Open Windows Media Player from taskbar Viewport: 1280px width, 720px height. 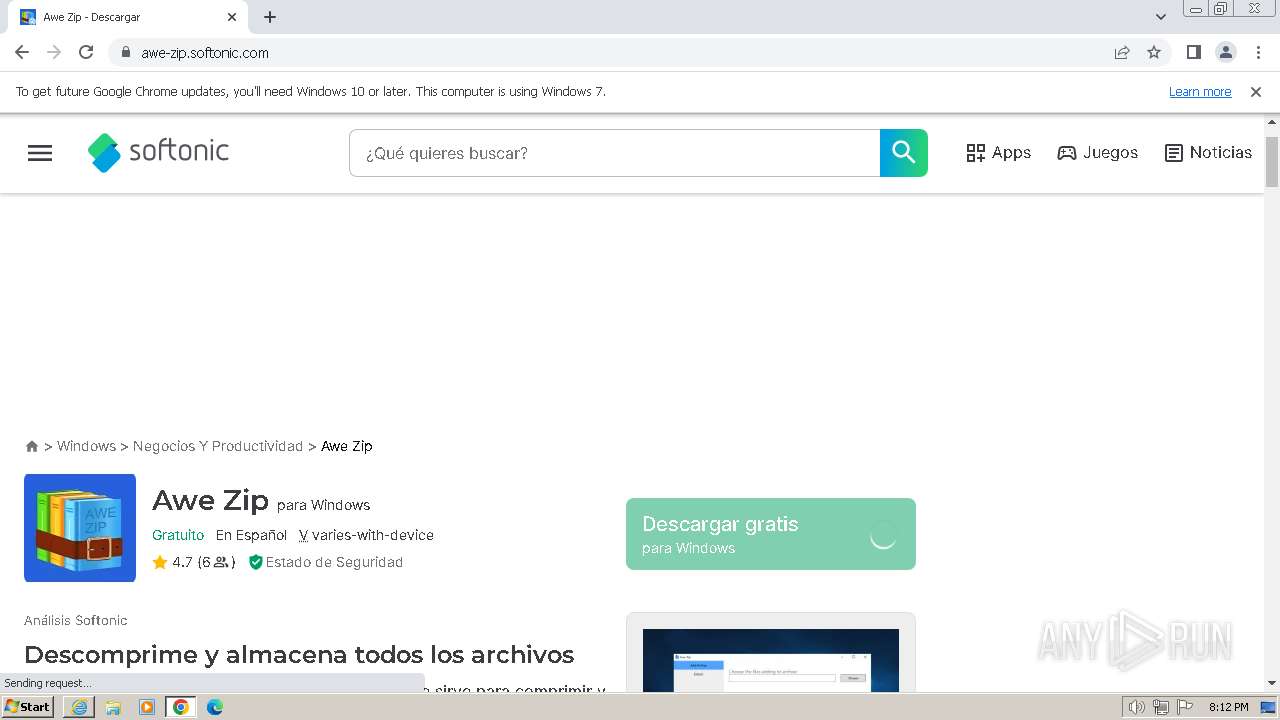click(x=147, y=707)
